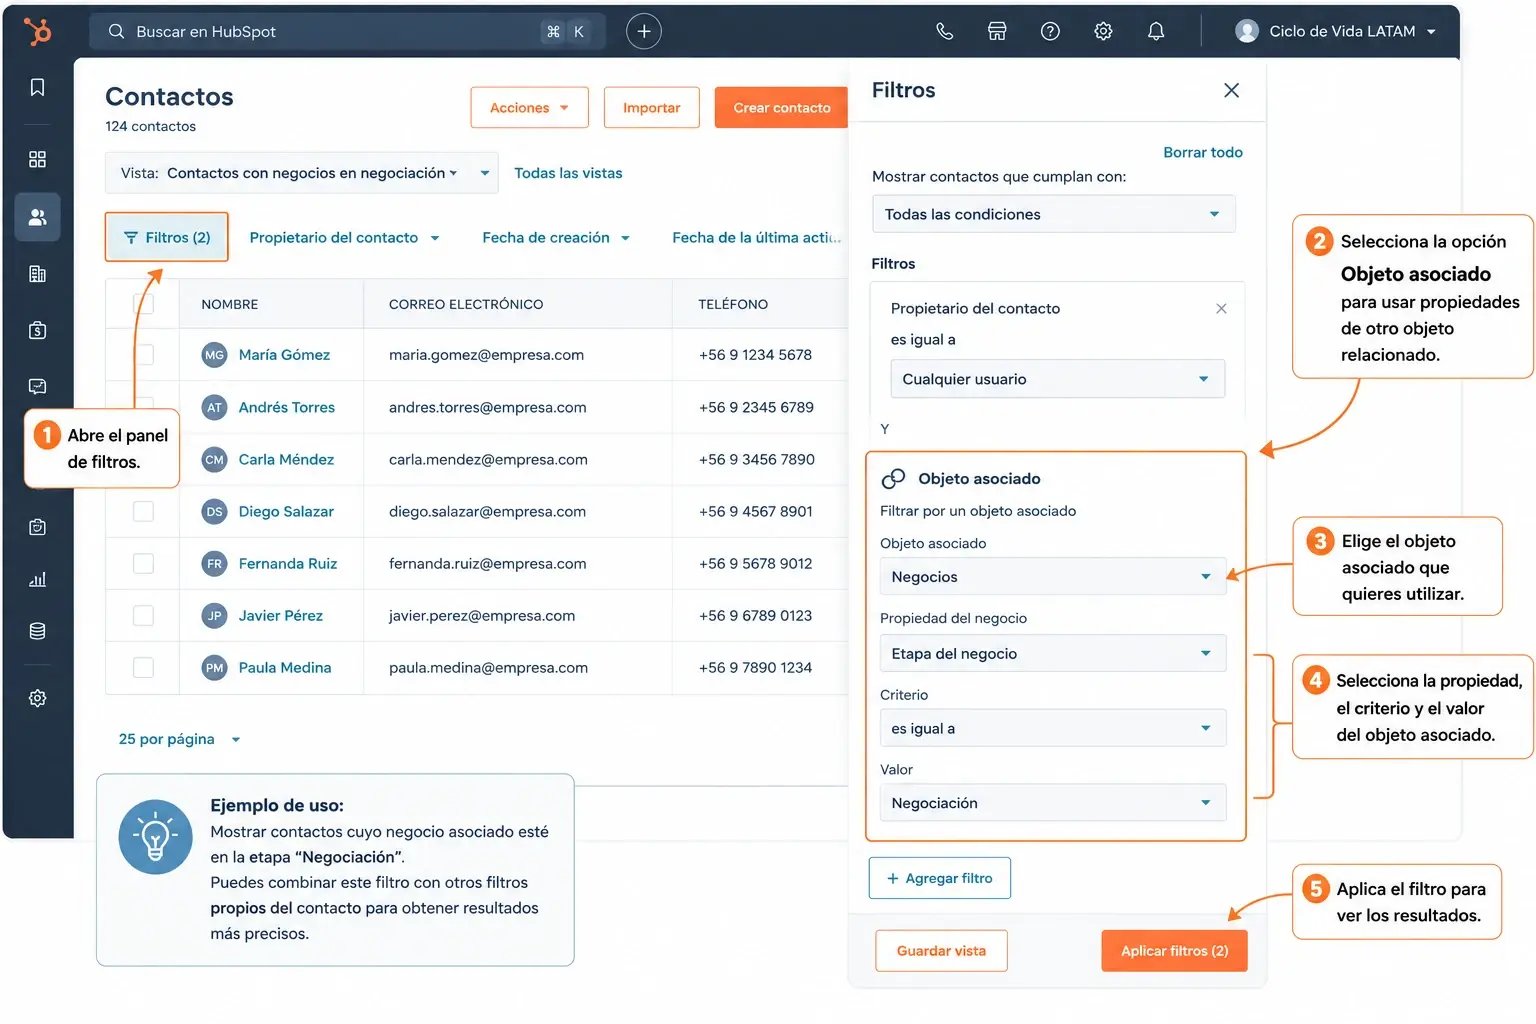Image resolution: width=1536 pixels, height=1024 pixels.
Task: Click the Agregar filtro button
Action: [939, 878]
